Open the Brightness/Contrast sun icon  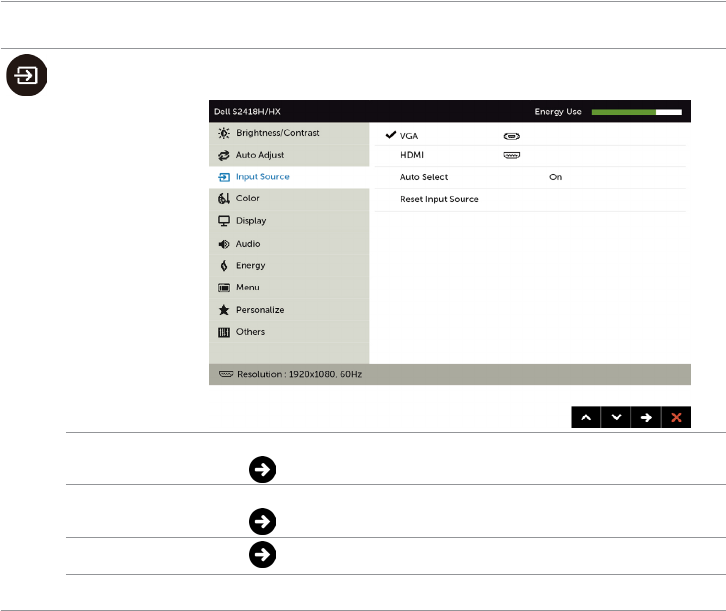tap(224, 133)
